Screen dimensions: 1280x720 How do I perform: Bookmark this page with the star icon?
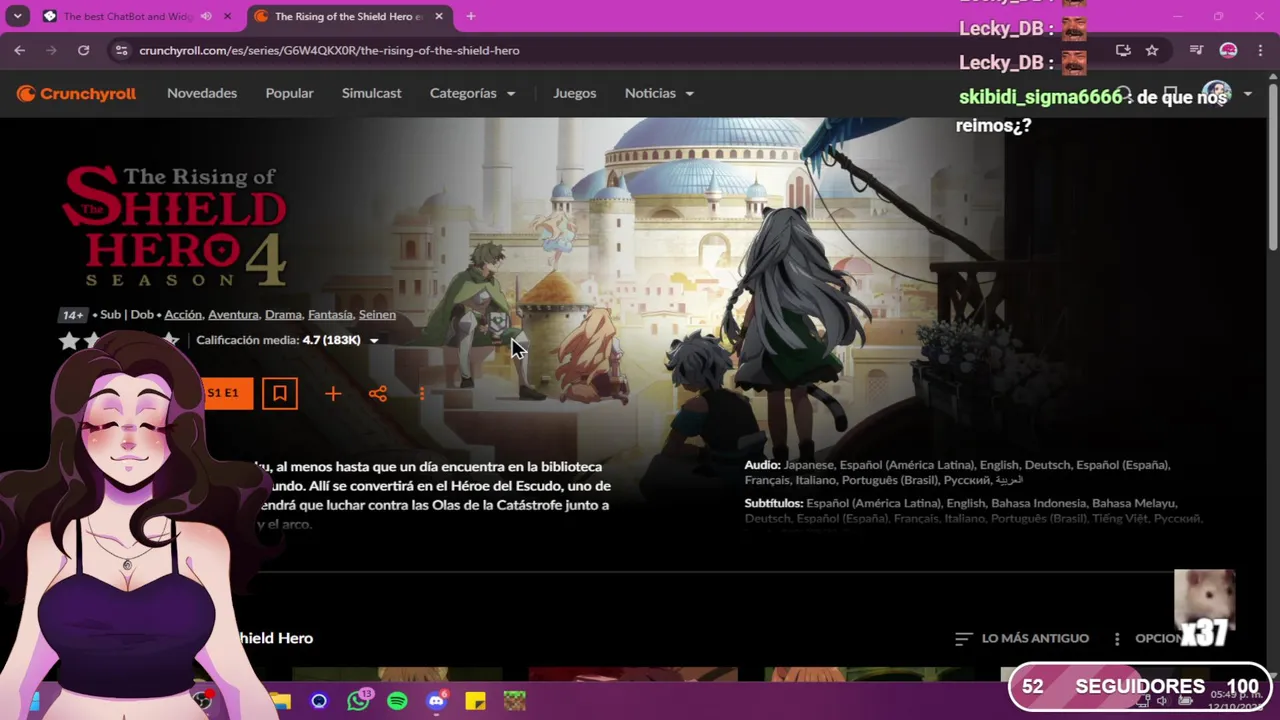point(1152,50)
